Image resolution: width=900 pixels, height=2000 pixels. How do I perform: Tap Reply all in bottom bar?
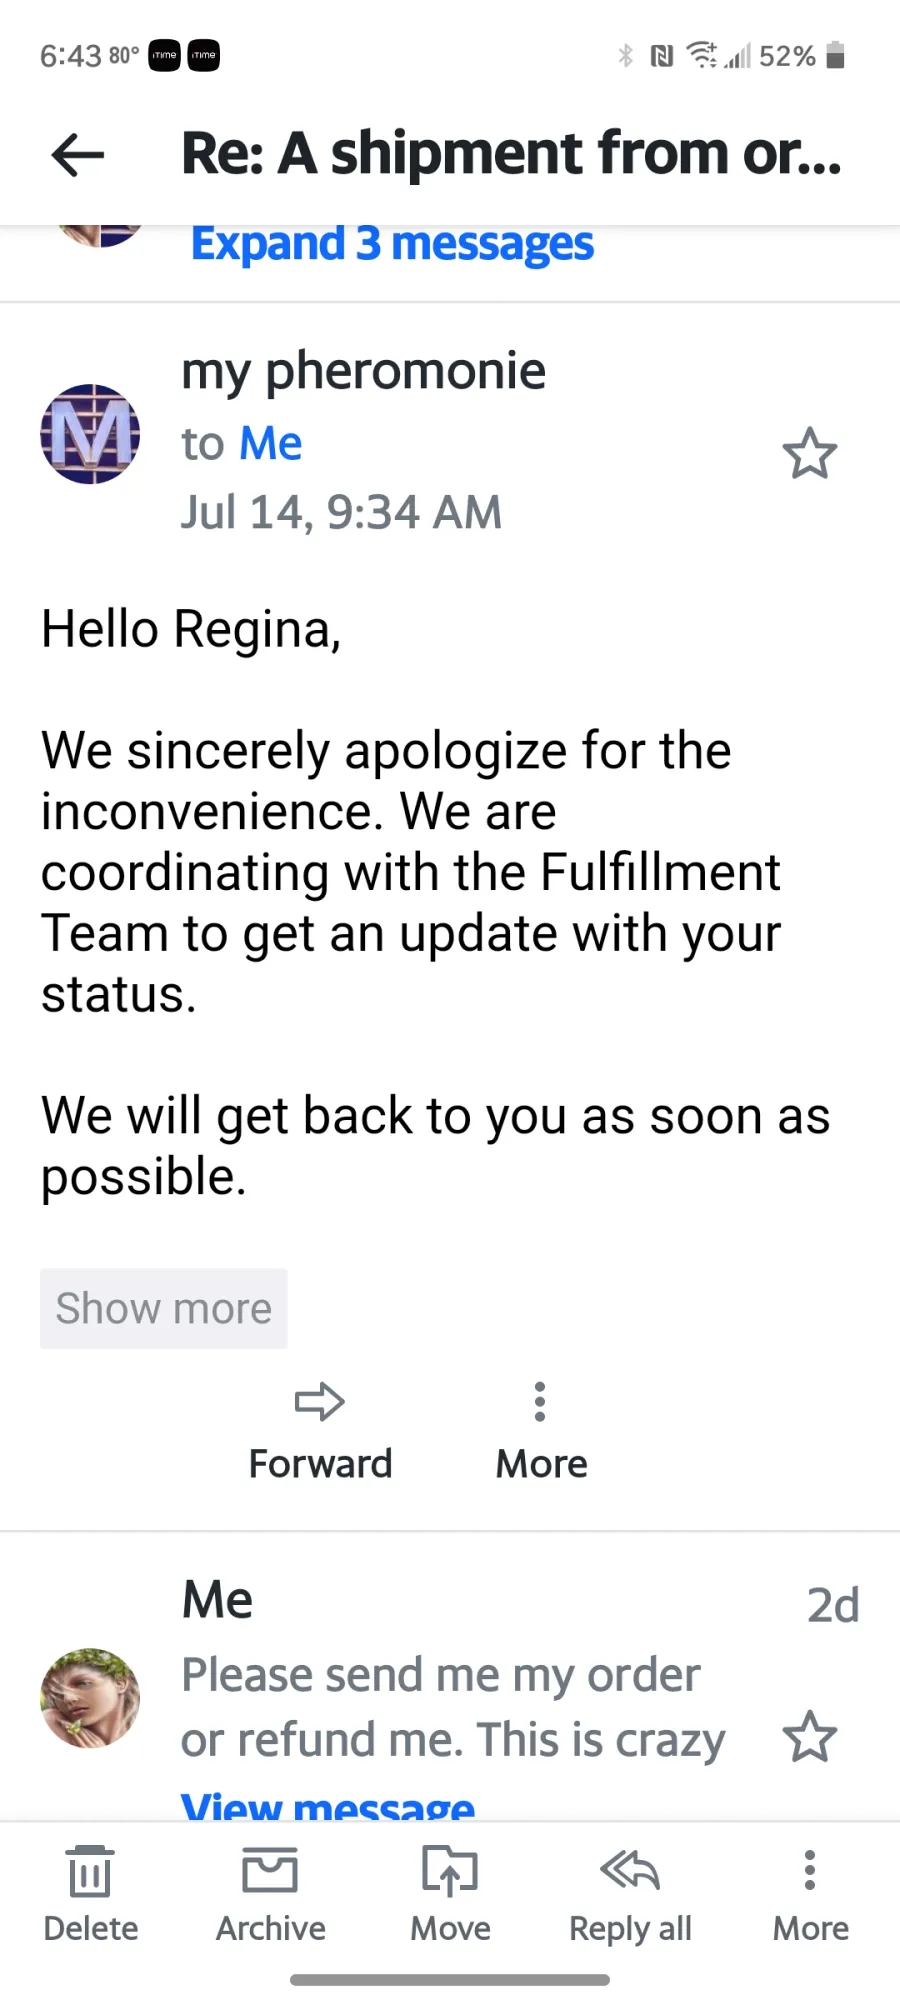630,1895
